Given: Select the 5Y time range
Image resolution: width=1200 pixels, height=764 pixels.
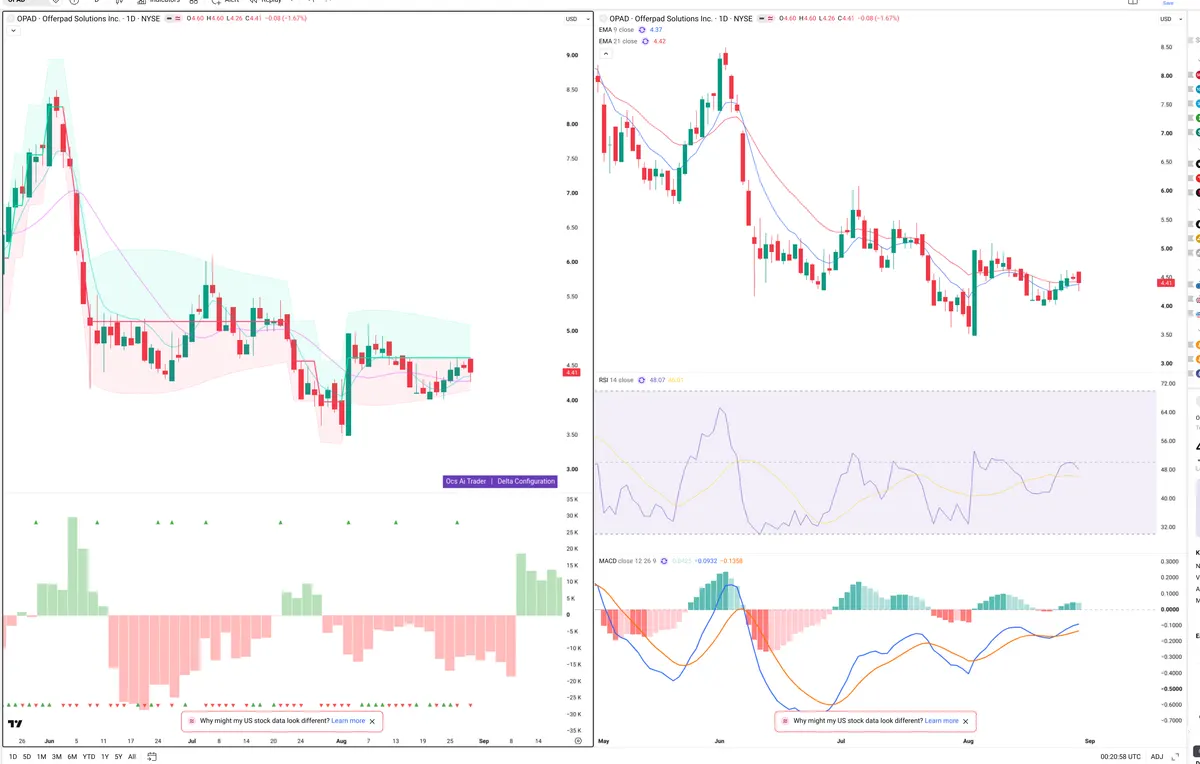Looking at the screenshot, I should [x=118, y=756].
